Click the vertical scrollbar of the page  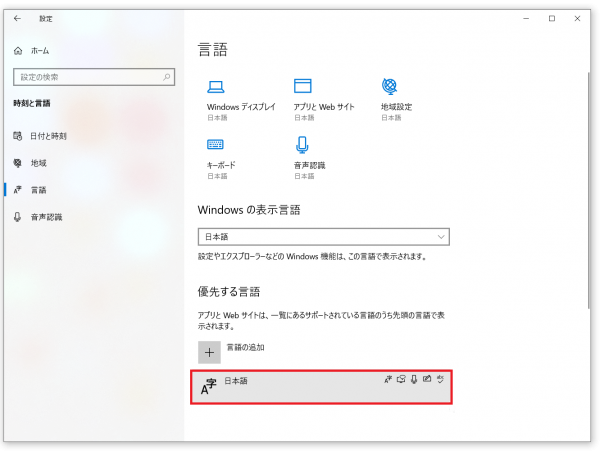589,190
